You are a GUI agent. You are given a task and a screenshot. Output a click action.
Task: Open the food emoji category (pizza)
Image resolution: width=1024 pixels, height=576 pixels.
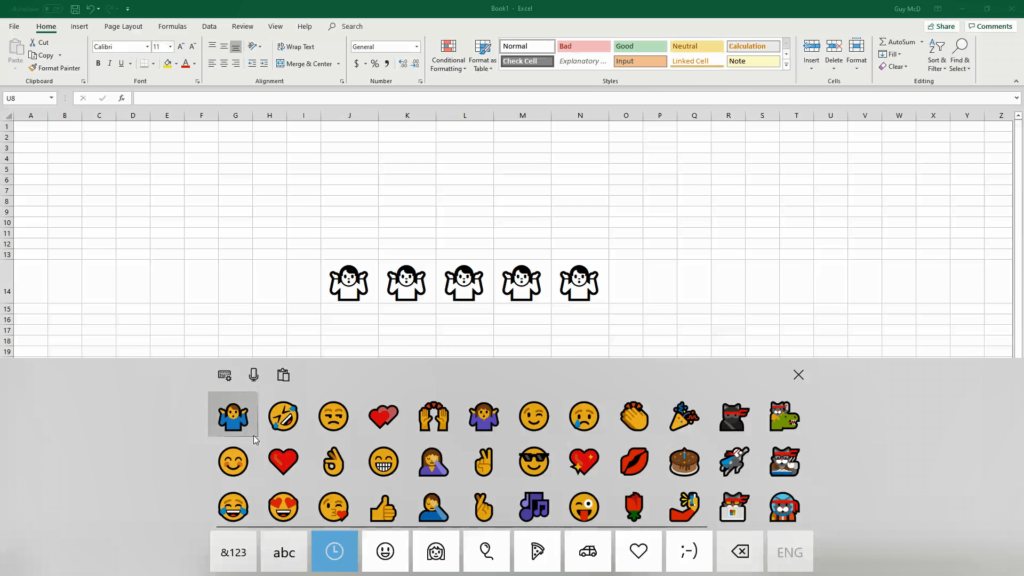537,552
